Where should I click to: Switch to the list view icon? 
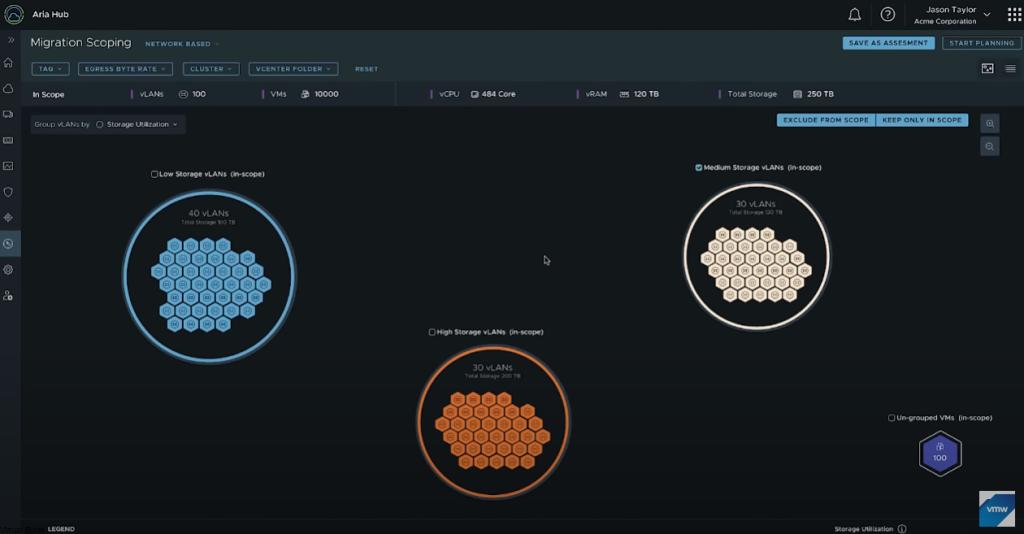click(x=1010, y=69)
